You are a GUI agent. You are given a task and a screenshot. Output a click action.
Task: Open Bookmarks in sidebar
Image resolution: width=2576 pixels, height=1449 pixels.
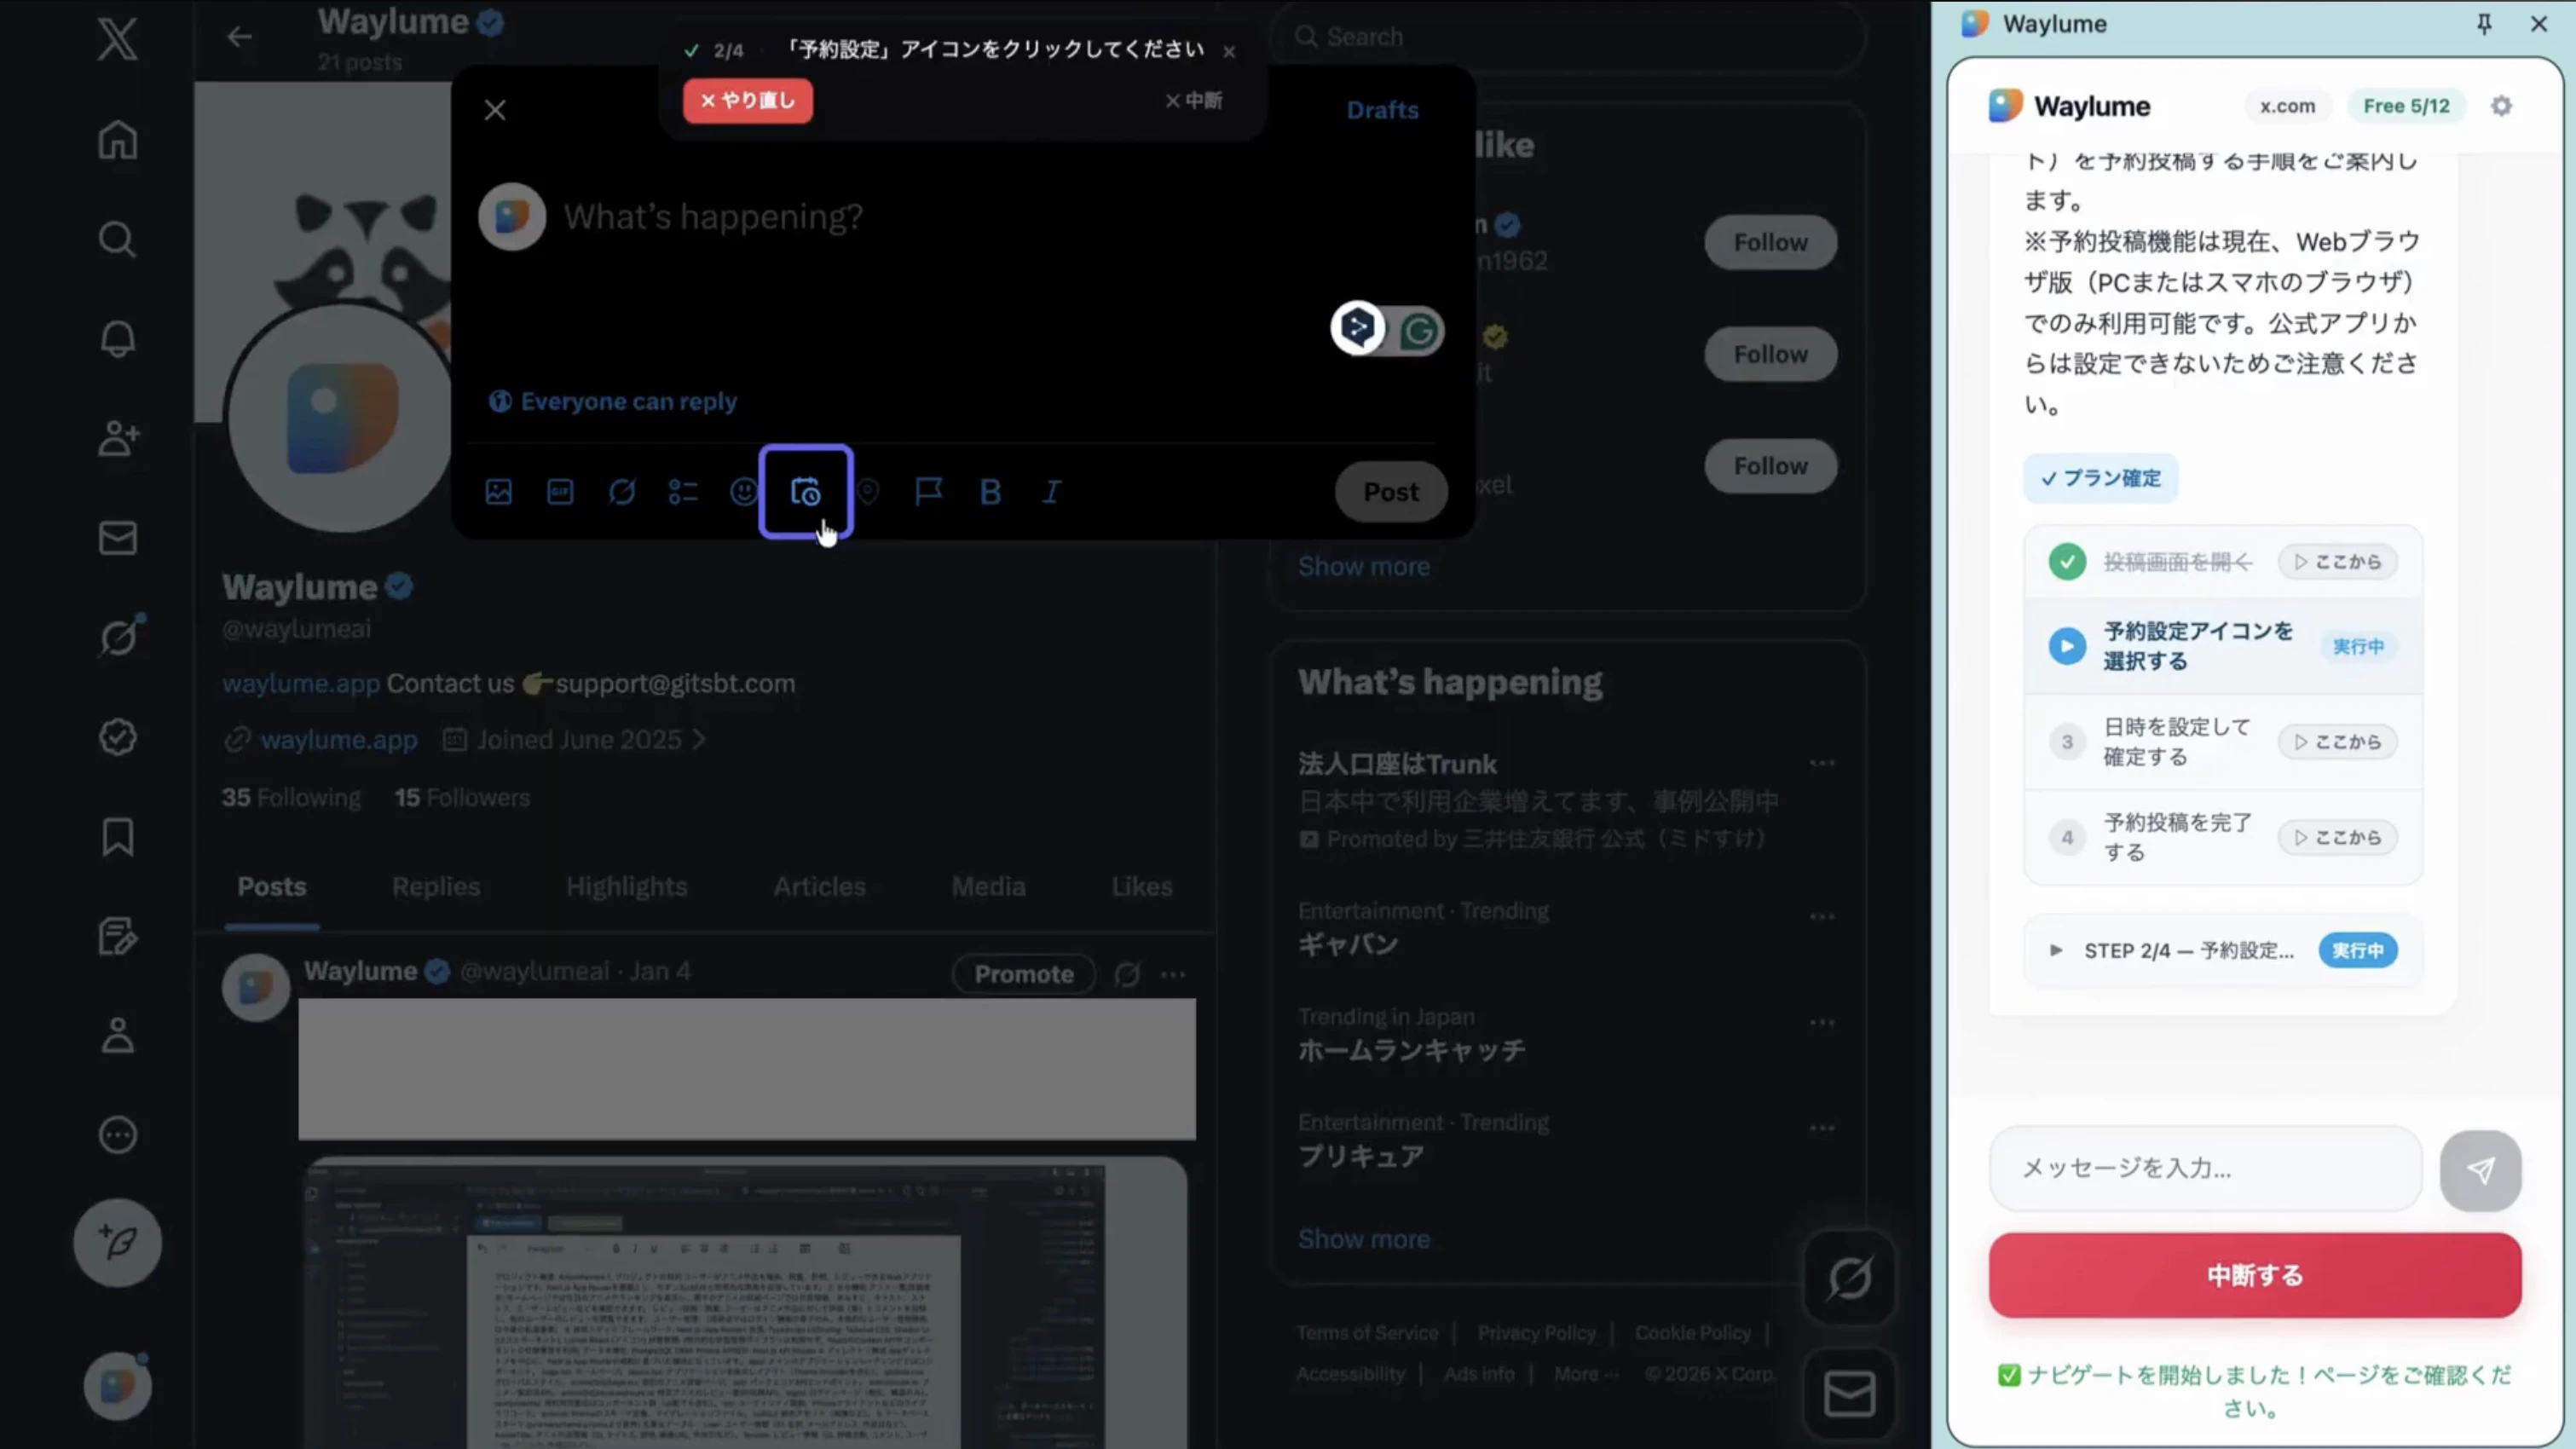point(117,837)
